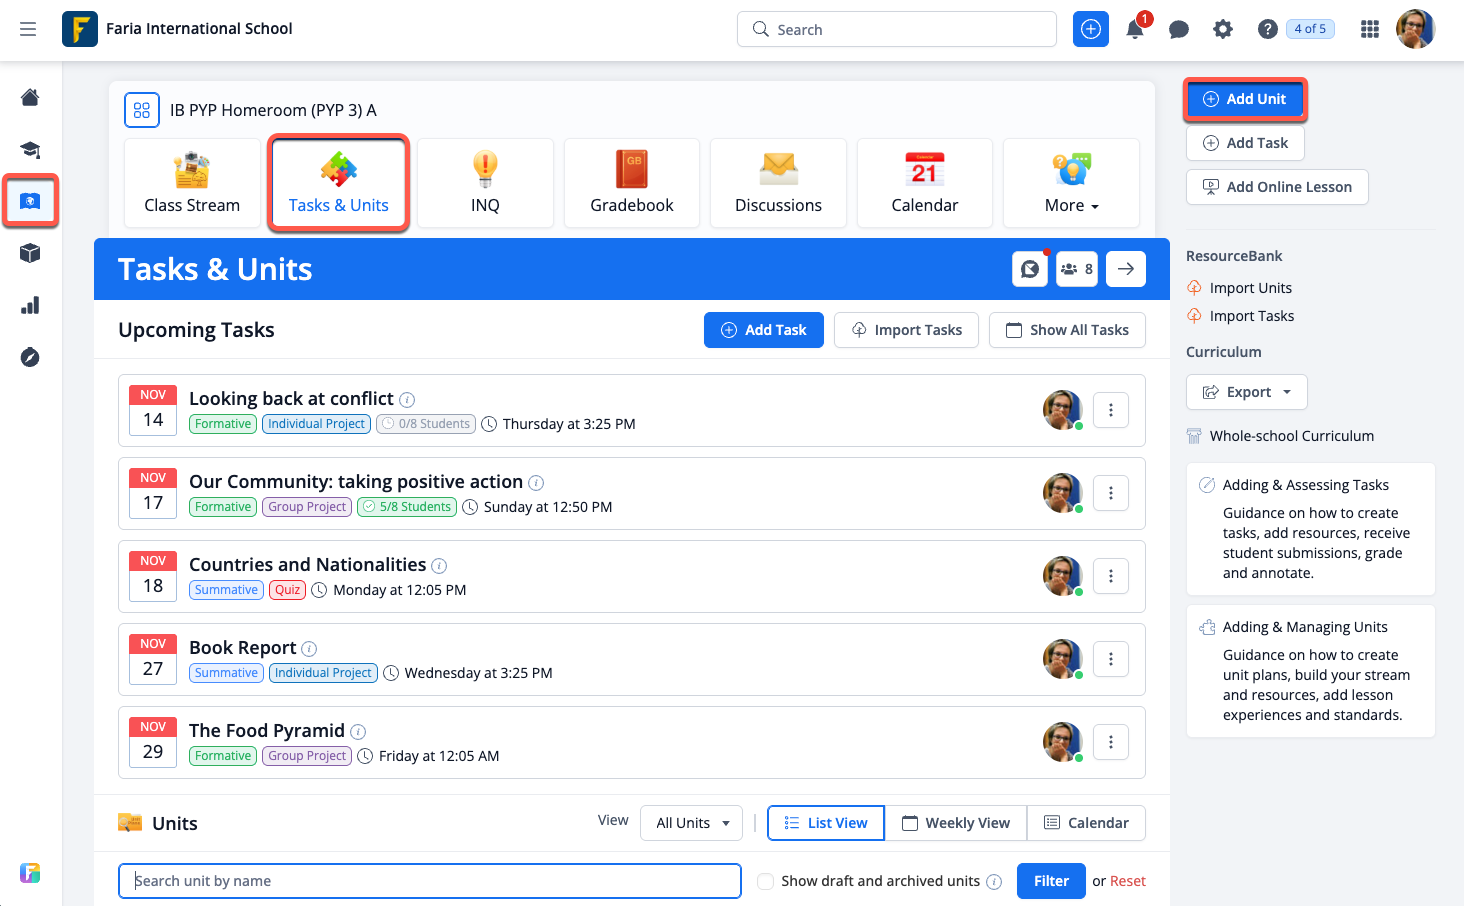Click the Search unit by name field
1464x906 pixels.
point(430,881)
